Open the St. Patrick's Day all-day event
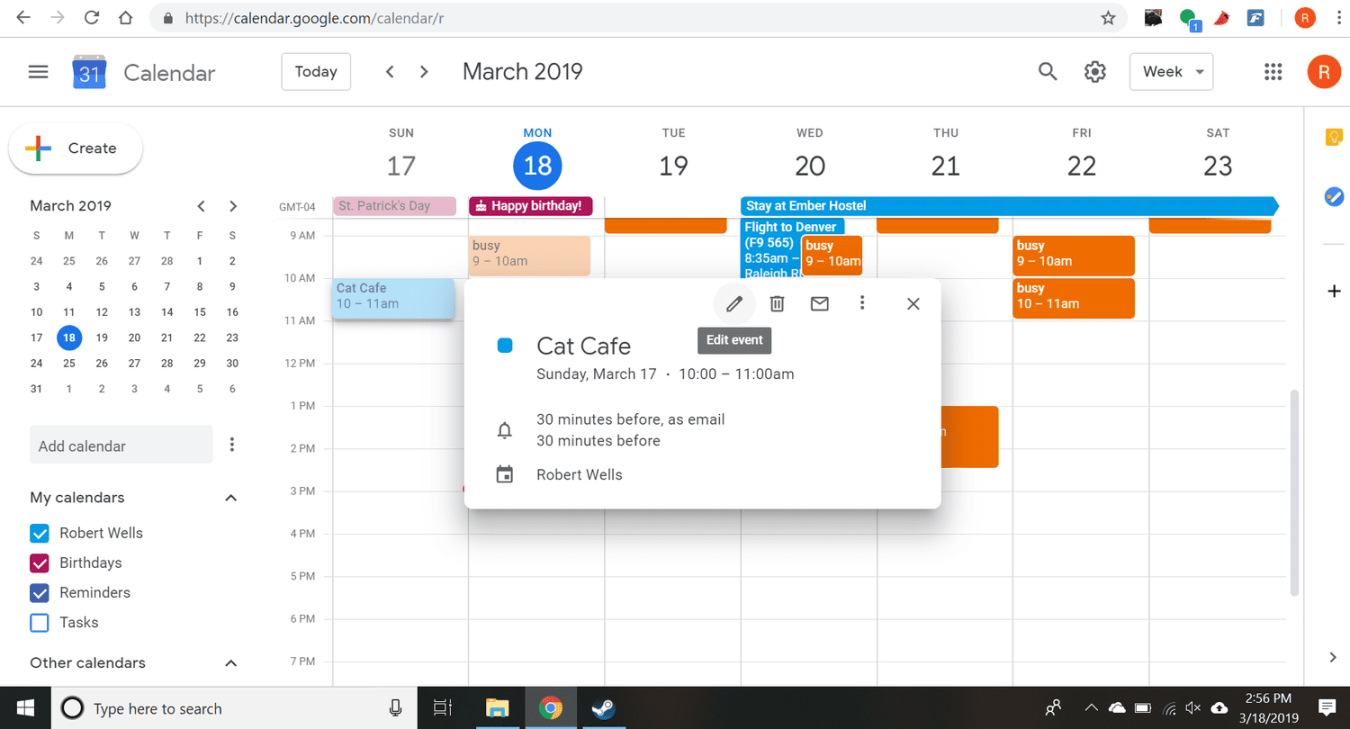This screenshot has height=729, width=1350. point(394,206)
